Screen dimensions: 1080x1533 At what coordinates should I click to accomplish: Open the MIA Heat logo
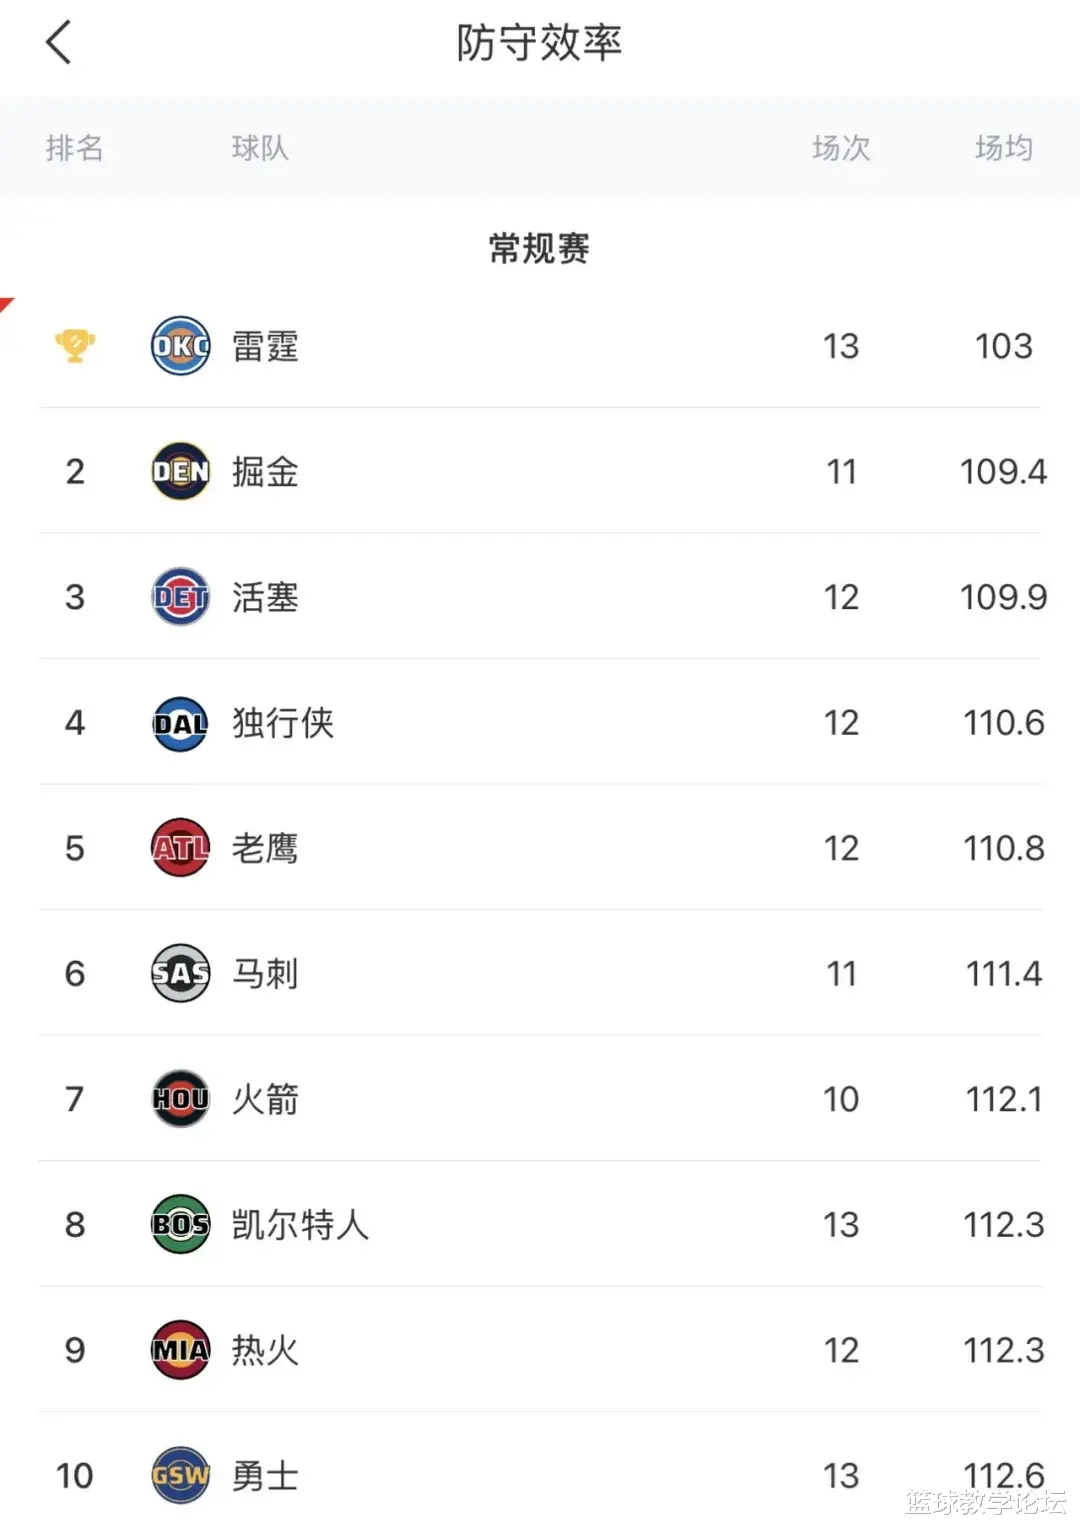[180, 1350]
